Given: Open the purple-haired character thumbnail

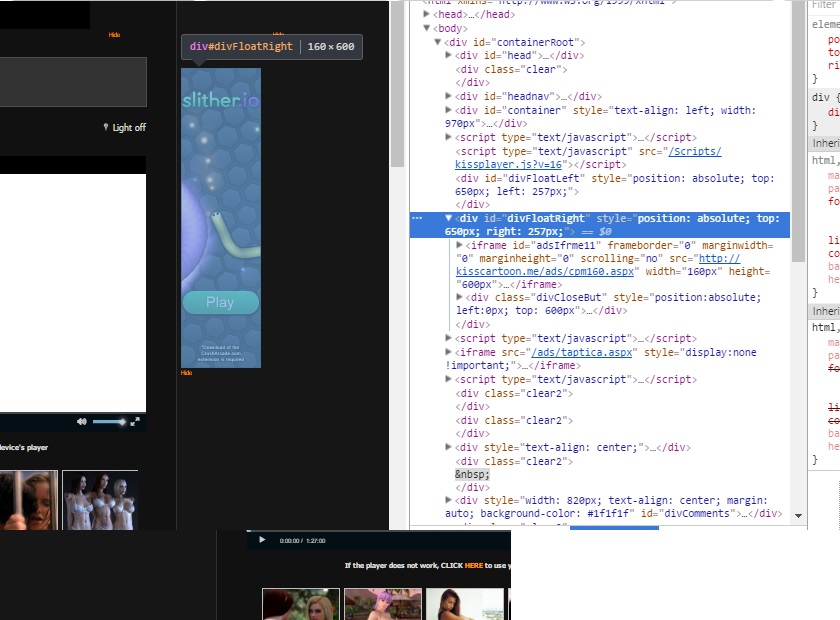Looking at the screenshot, I should click(x=382, y=604).
